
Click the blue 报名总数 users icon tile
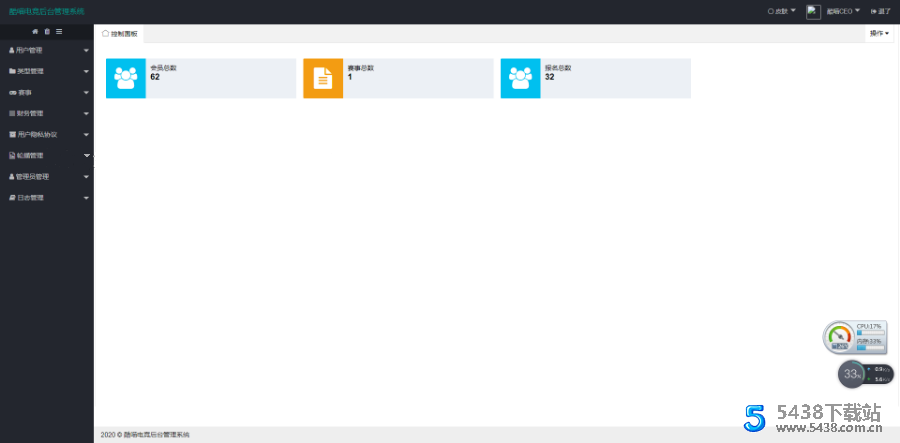click(x=520, y=79)
